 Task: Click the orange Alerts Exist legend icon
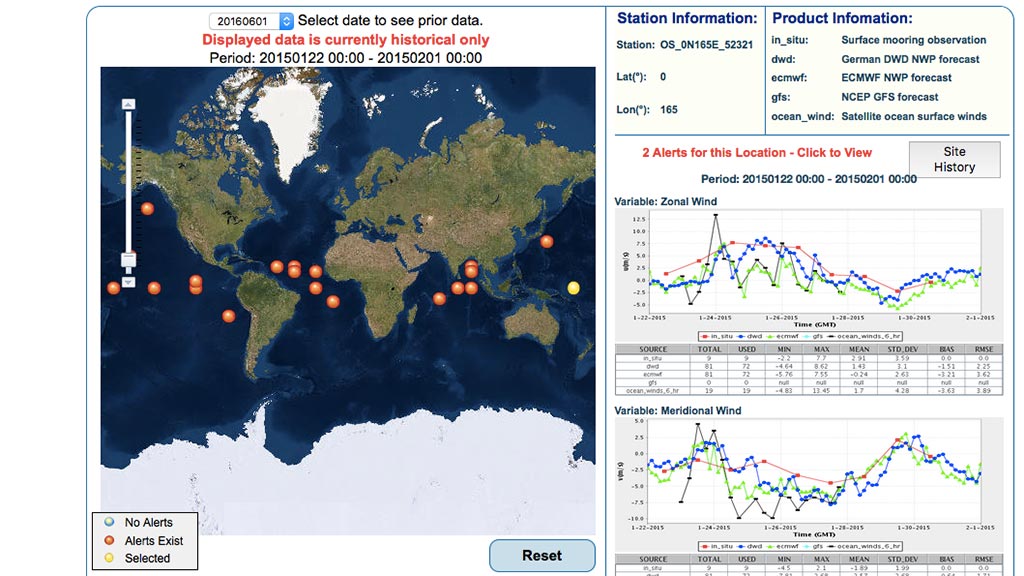tap(109, 540)
